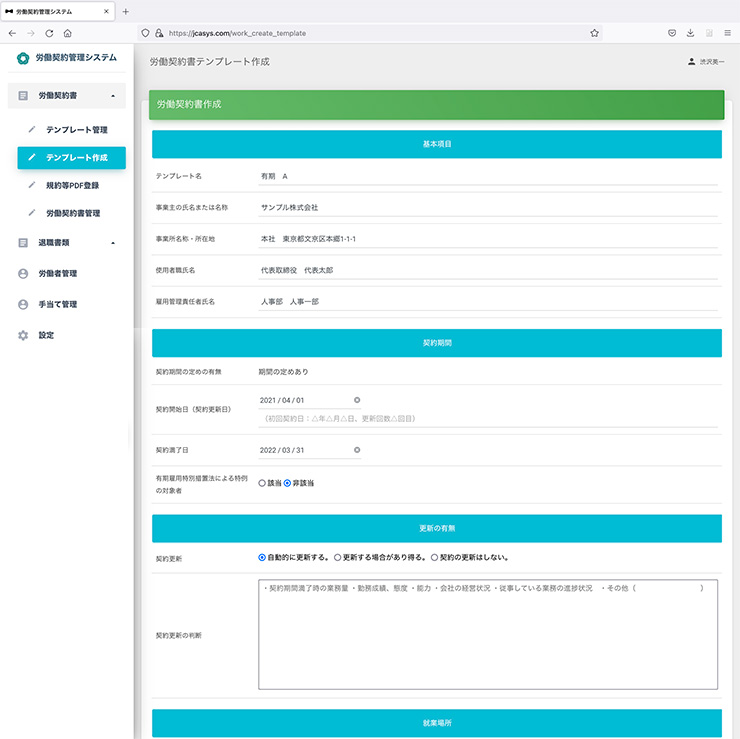
Task: Click the padlock site security icon
Action: pyautogui.click(x=159, y=33)
